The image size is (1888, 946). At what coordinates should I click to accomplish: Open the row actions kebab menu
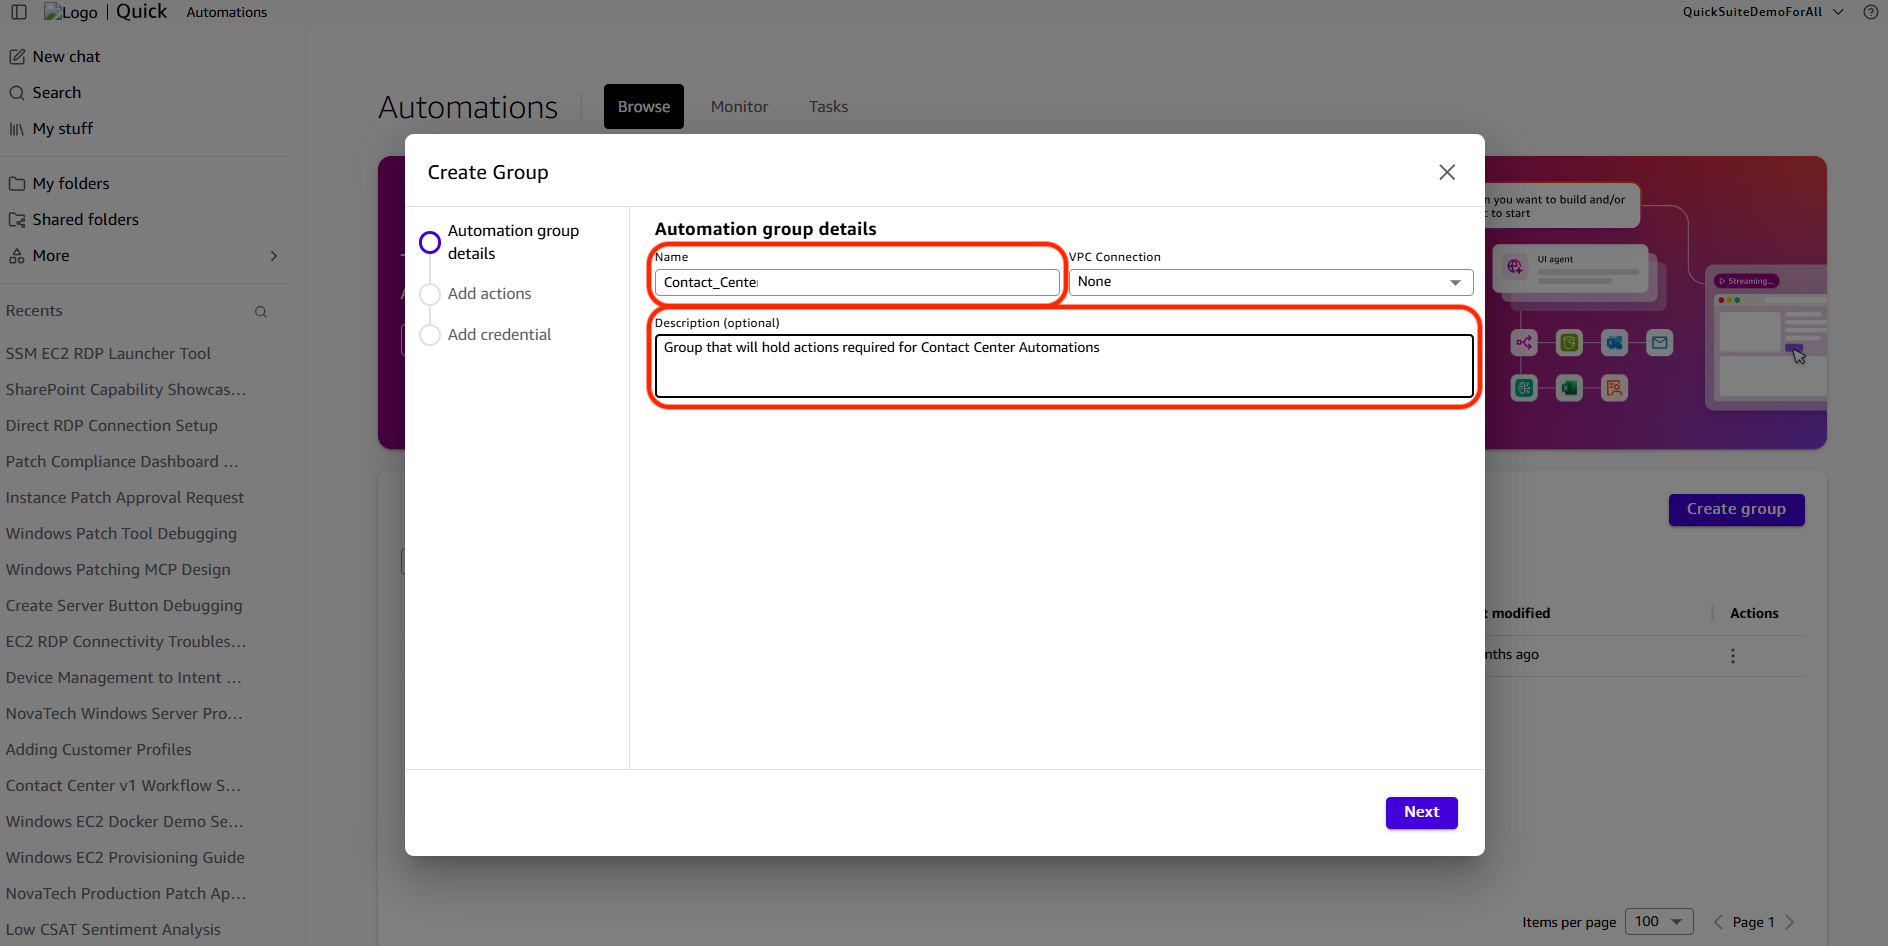click(1733, 656)
